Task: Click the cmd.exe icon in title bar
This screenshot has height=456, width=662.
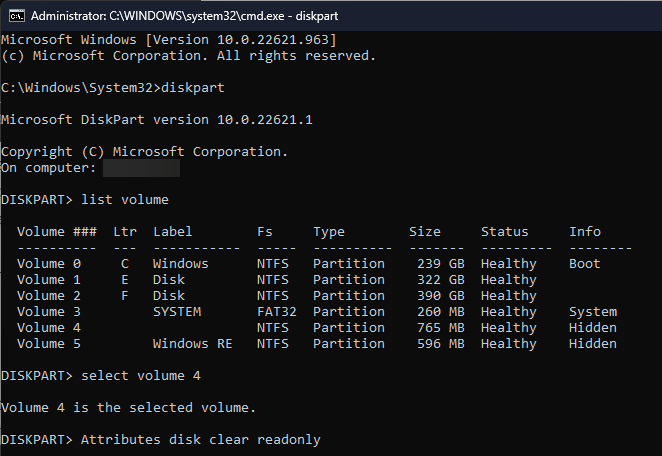Action: point(17,16)
